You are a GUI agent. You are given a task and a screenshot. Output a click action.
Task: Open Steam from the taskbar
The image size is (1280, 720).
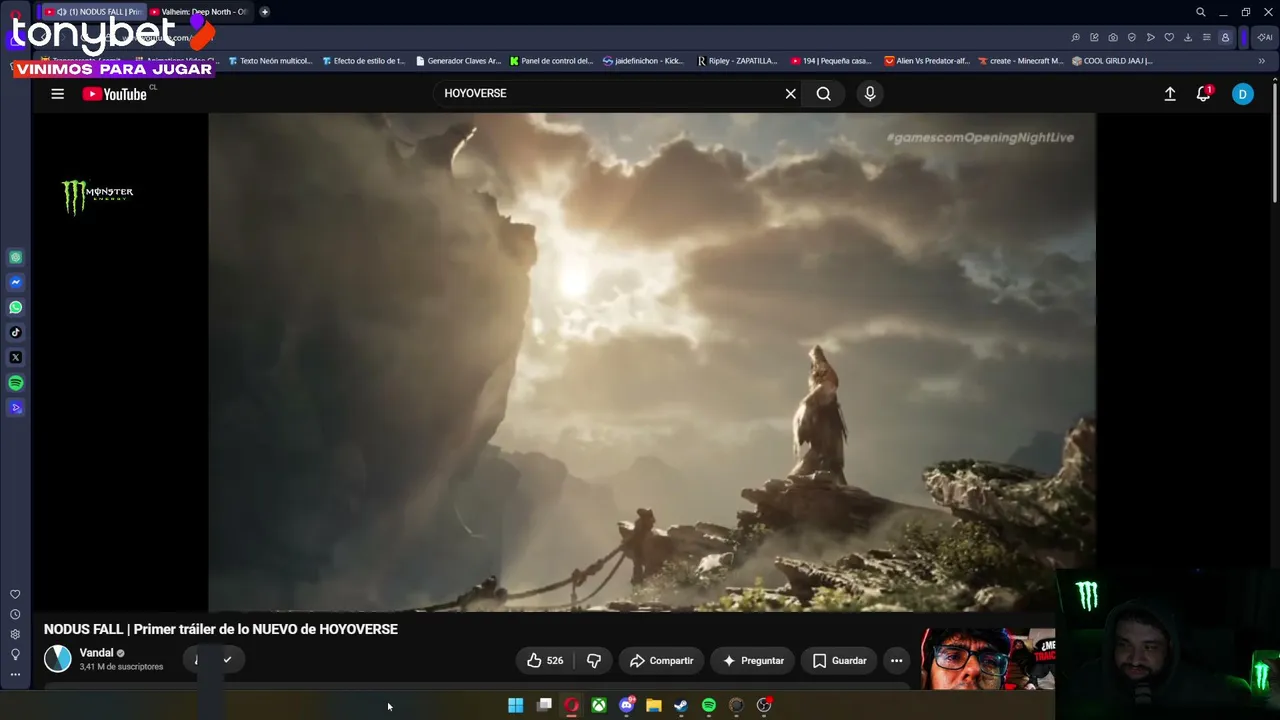pyautogui.click(x=681, y=706)
